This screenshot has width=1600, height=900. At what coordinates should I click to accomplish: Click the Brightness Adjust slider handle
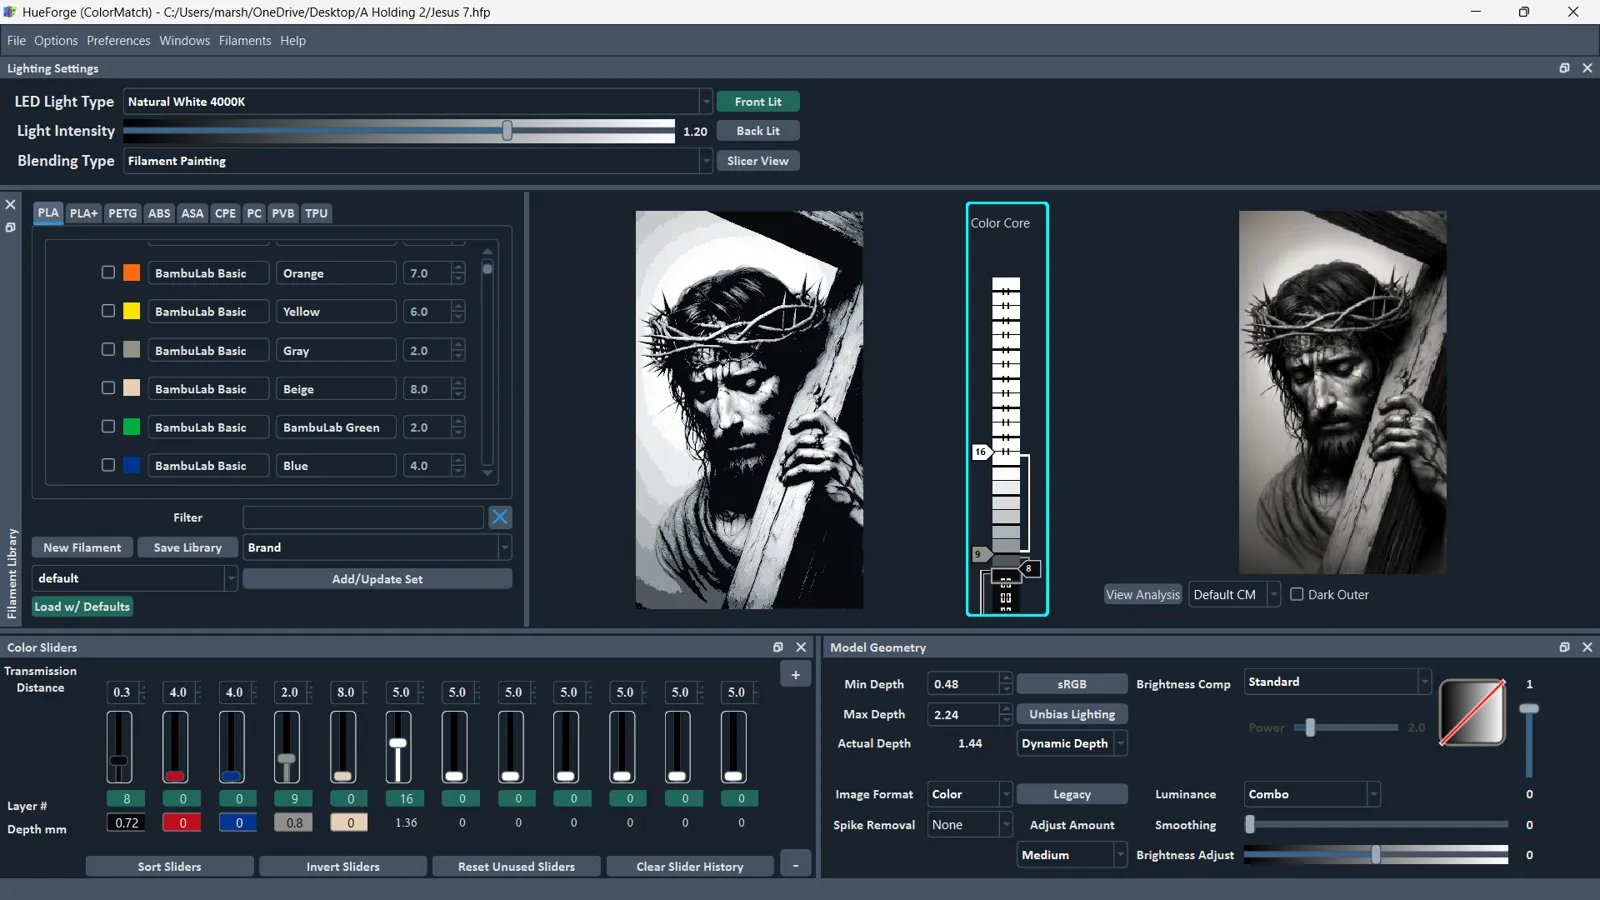point(1376,855)
